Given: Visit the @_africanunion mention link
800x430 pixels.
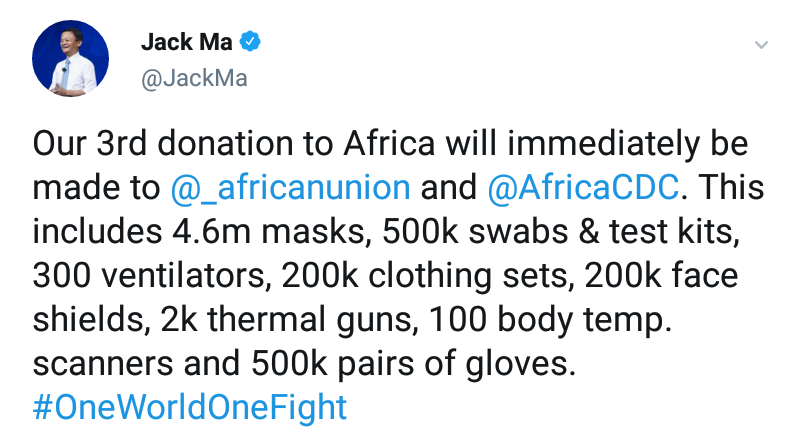Looking at the screenshot, I should 289,188.
